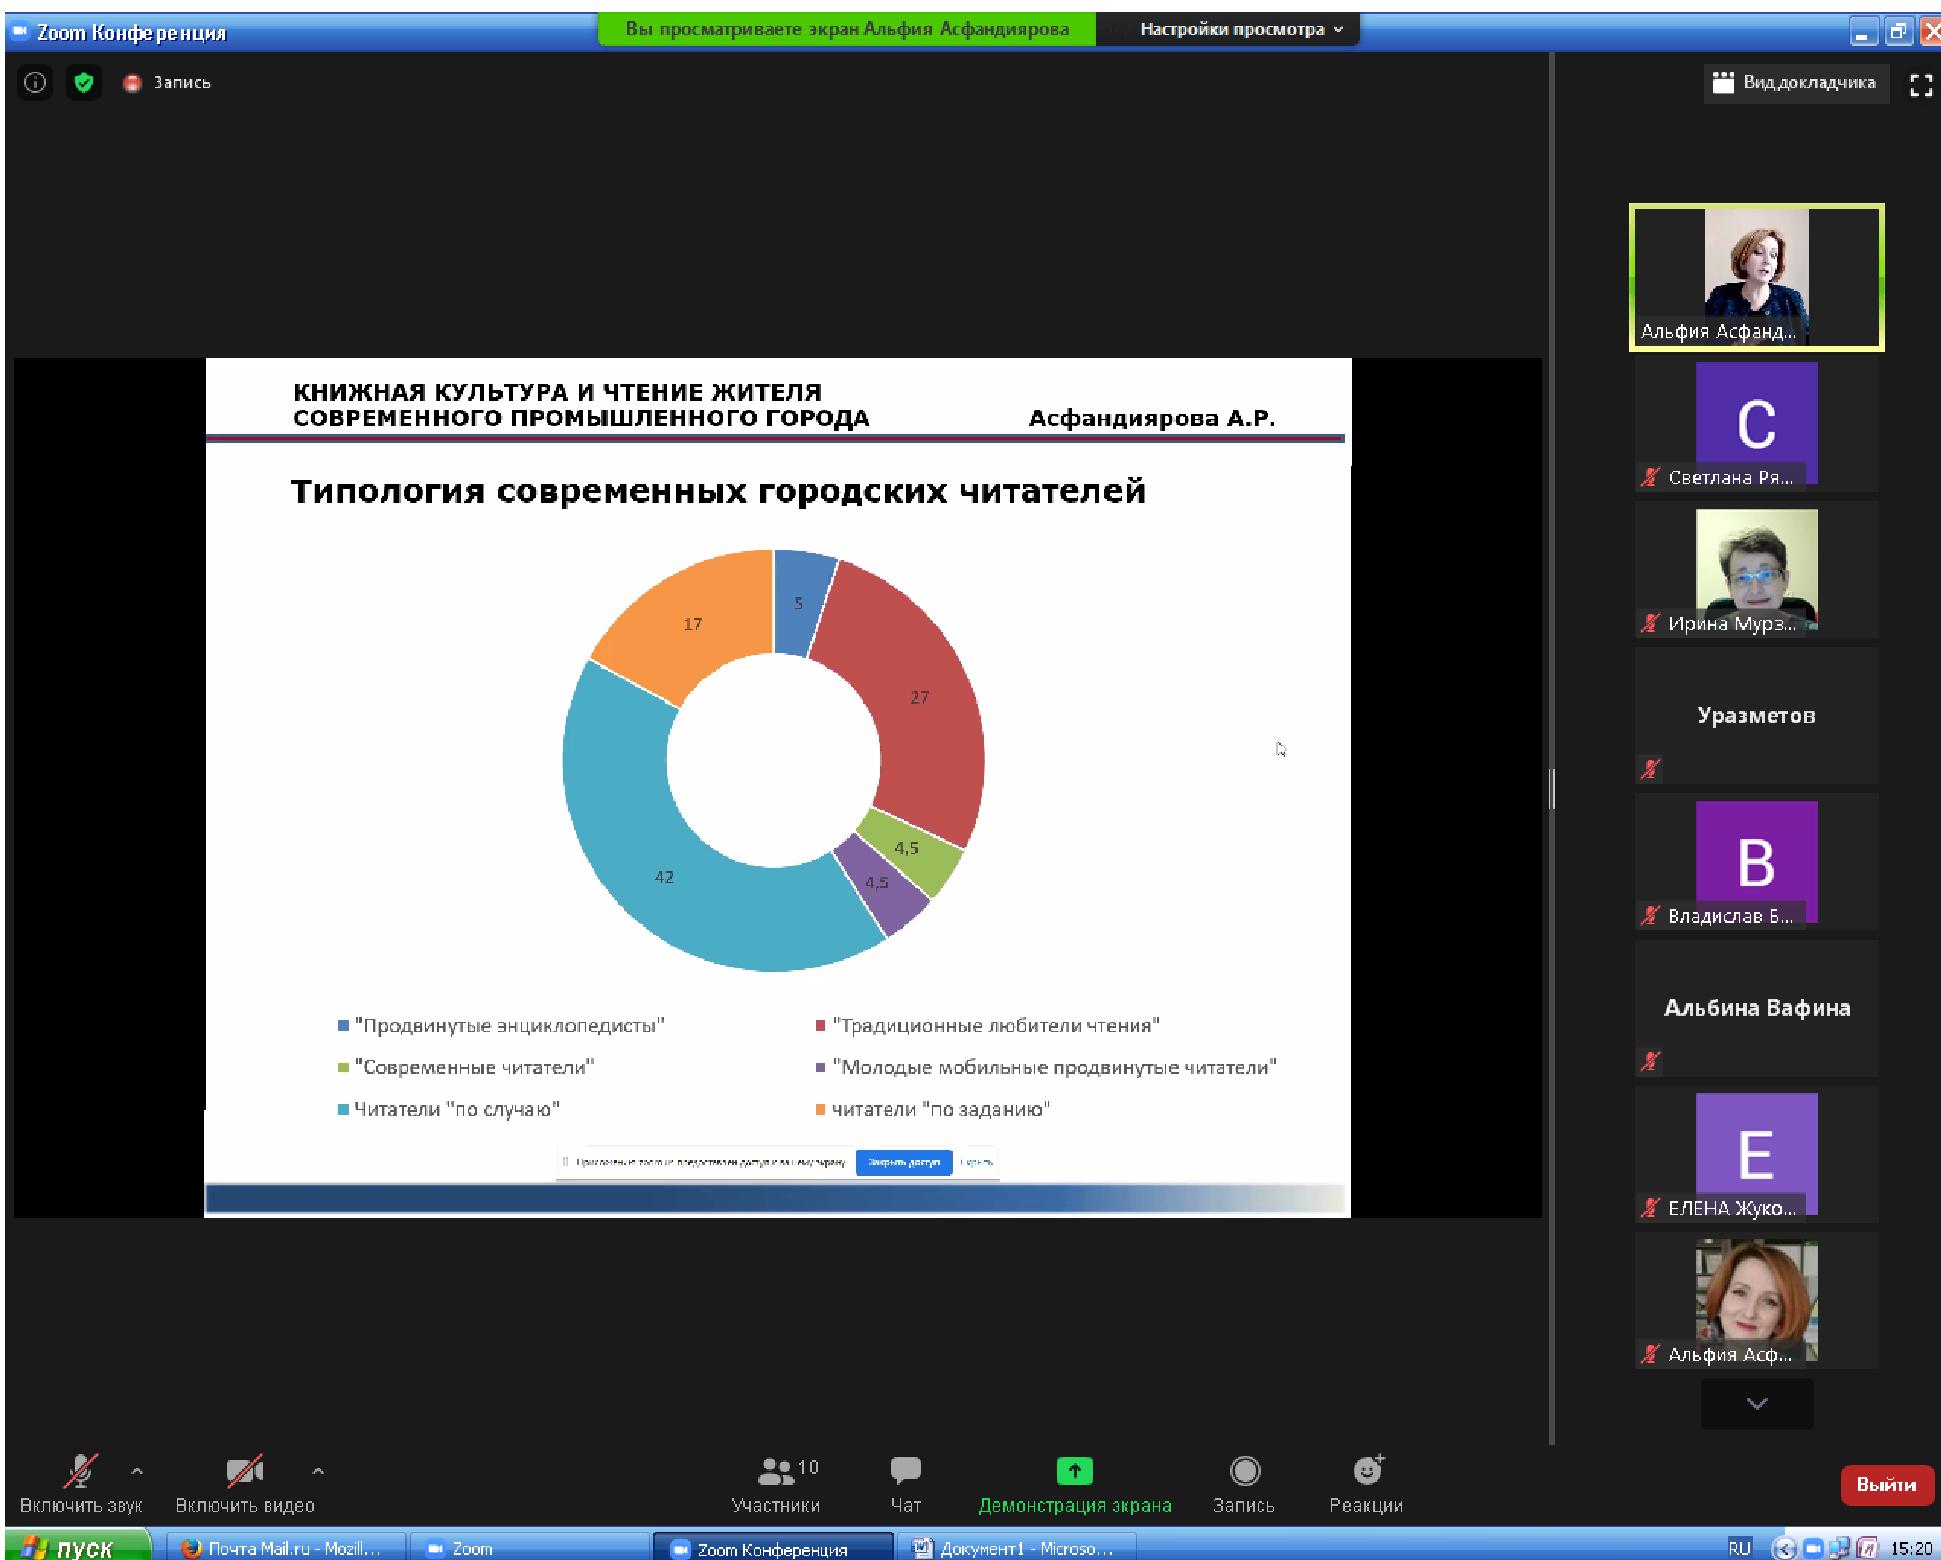Open Настройки просмотра dropdown

click(x=1241, y=30)
